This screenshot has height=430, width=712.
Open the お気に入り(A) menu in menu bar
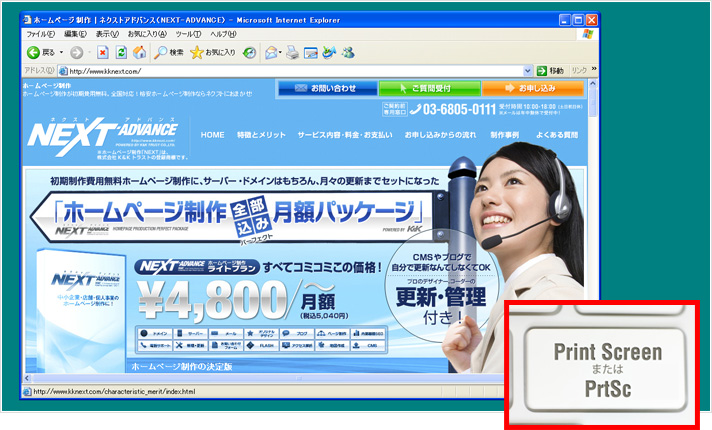147,34
